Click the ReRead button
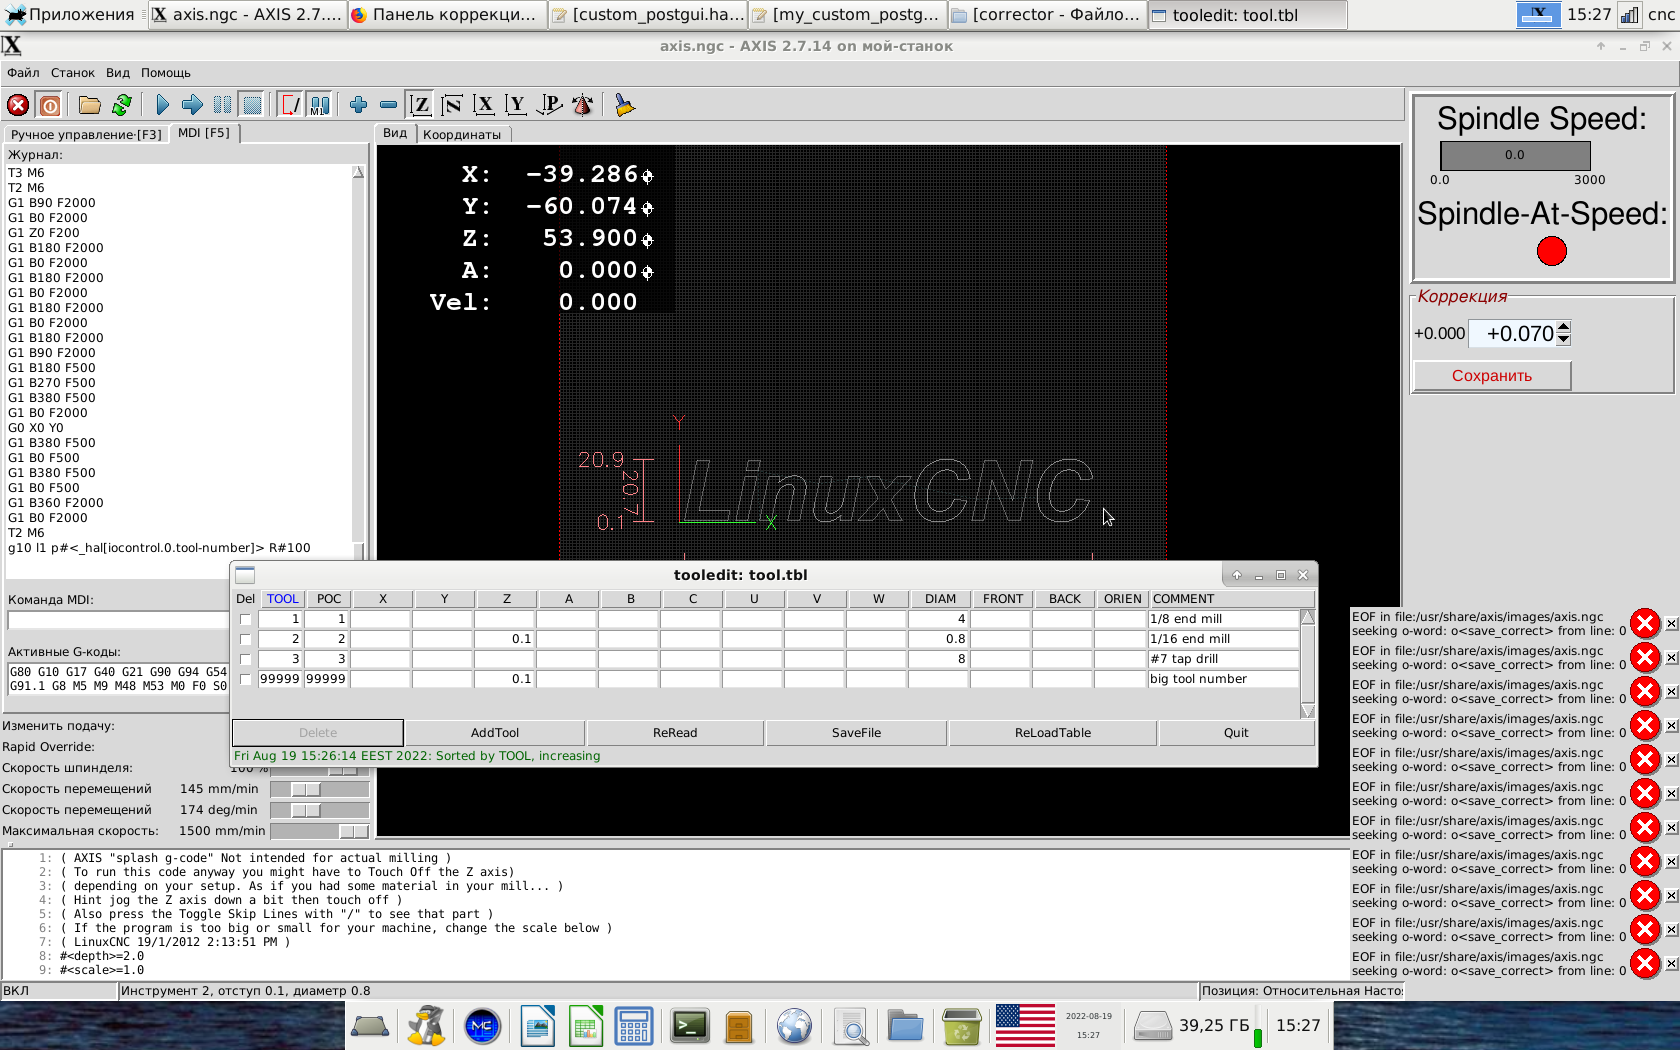 tap(675, 733)
